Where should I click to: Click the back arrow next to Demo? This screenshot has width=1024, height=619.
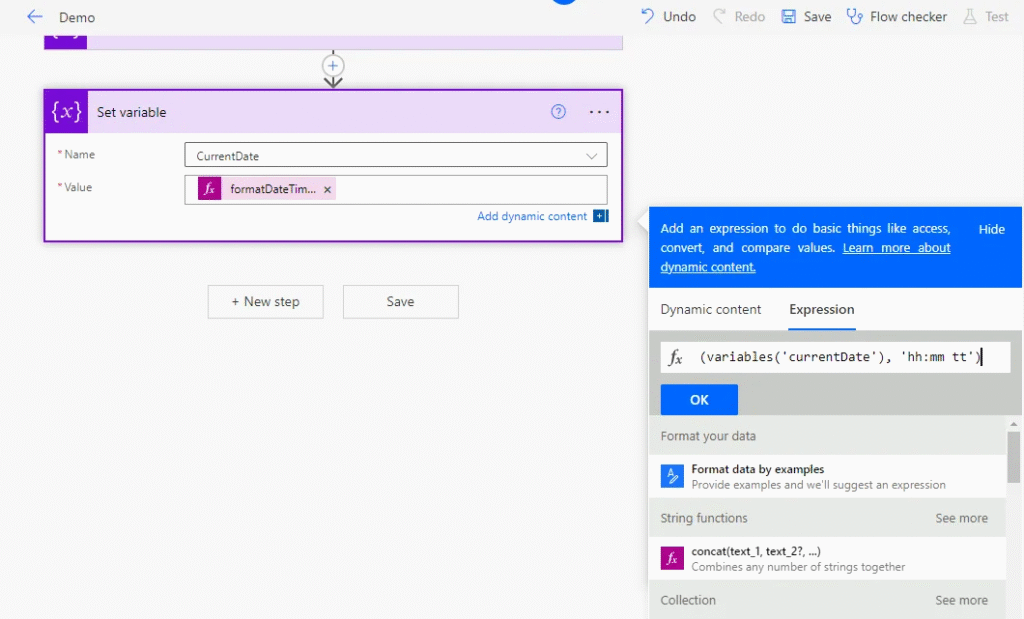pyautogui.click(x=35, y=17)
